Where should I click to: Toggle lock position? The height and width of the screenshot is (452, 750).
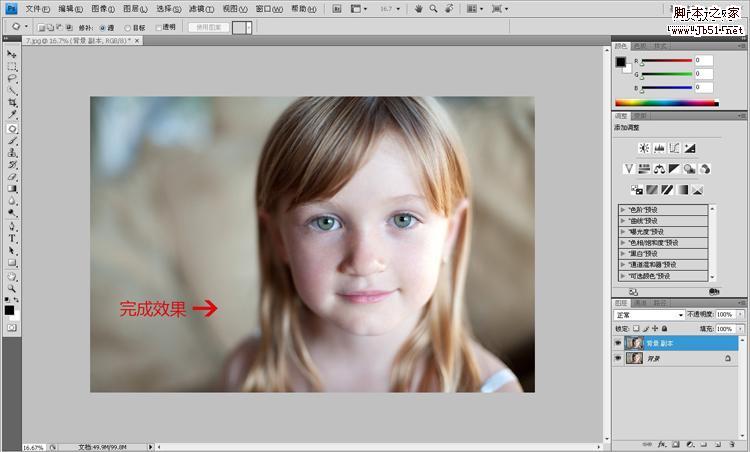pos(655,329)
